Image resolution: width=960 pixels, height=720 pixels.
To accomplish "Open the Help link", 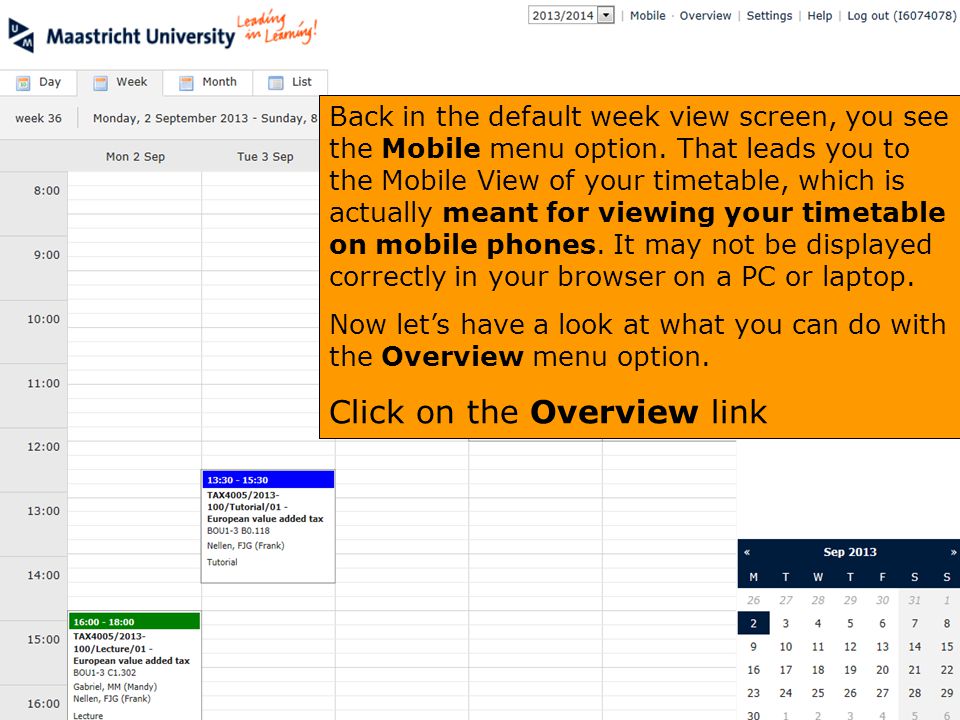I will [820, 16].
